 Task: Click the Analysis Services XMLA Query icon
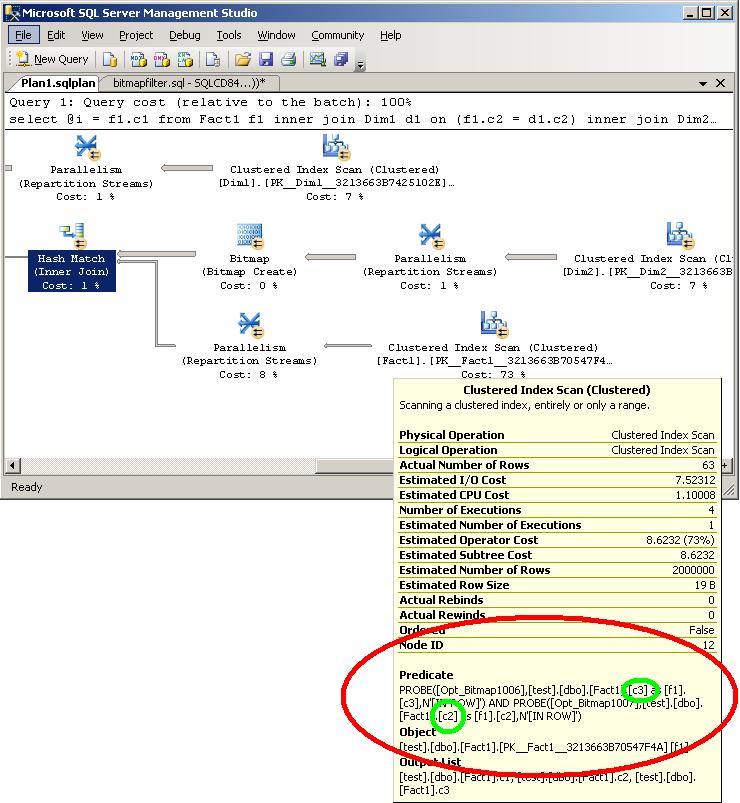pyautogui.click(x=185, y=59)
